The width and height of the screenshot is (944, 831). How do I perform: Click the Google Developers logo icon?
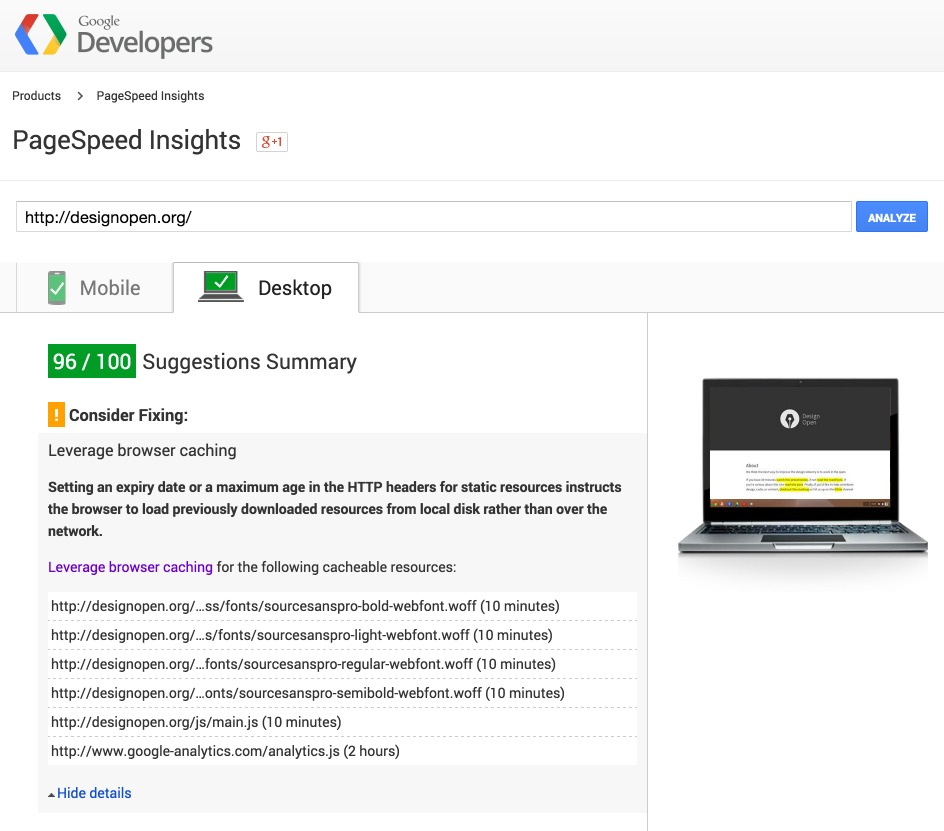41,34
